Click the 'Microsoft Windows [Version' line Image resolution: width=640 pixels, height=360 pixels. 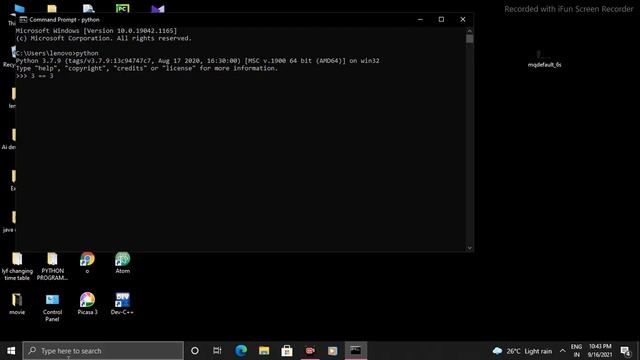(x=96, y=31)
